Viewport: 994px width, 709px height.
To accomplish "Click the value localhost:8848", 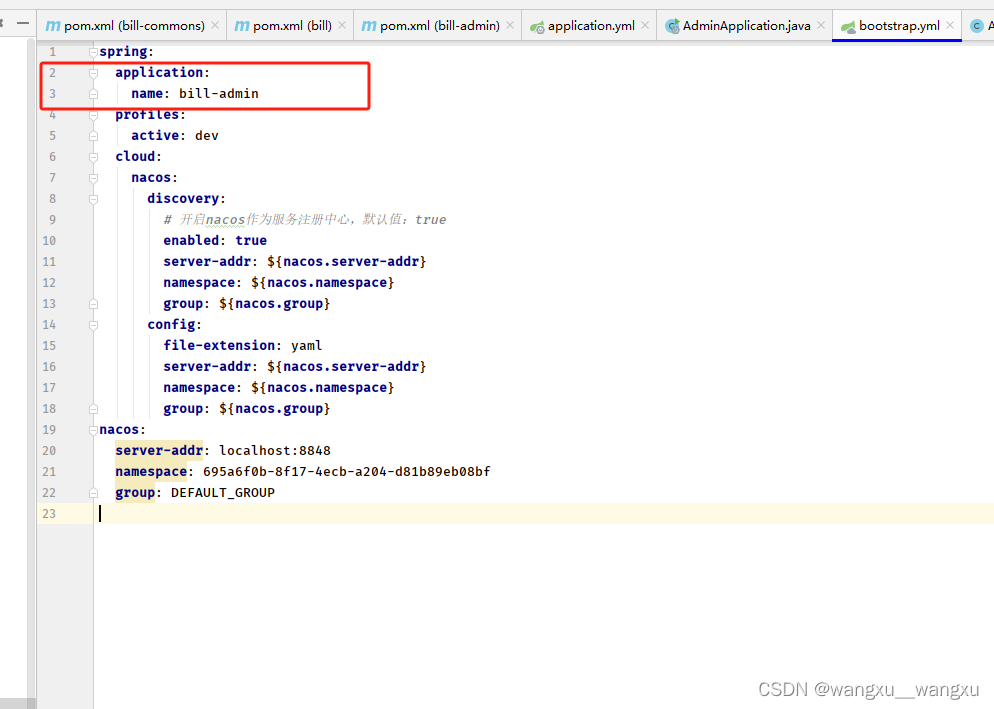I will (275, 451).
